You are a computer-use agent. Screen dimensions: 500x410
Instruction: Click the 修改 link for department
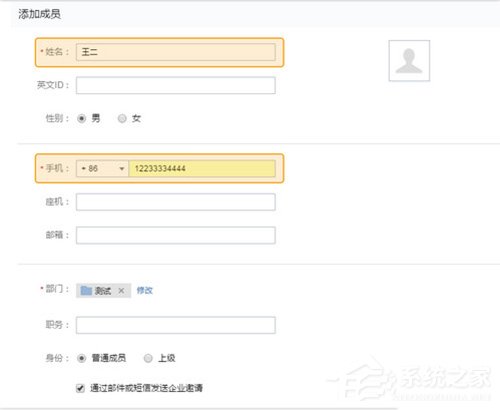tap(145, 290)
